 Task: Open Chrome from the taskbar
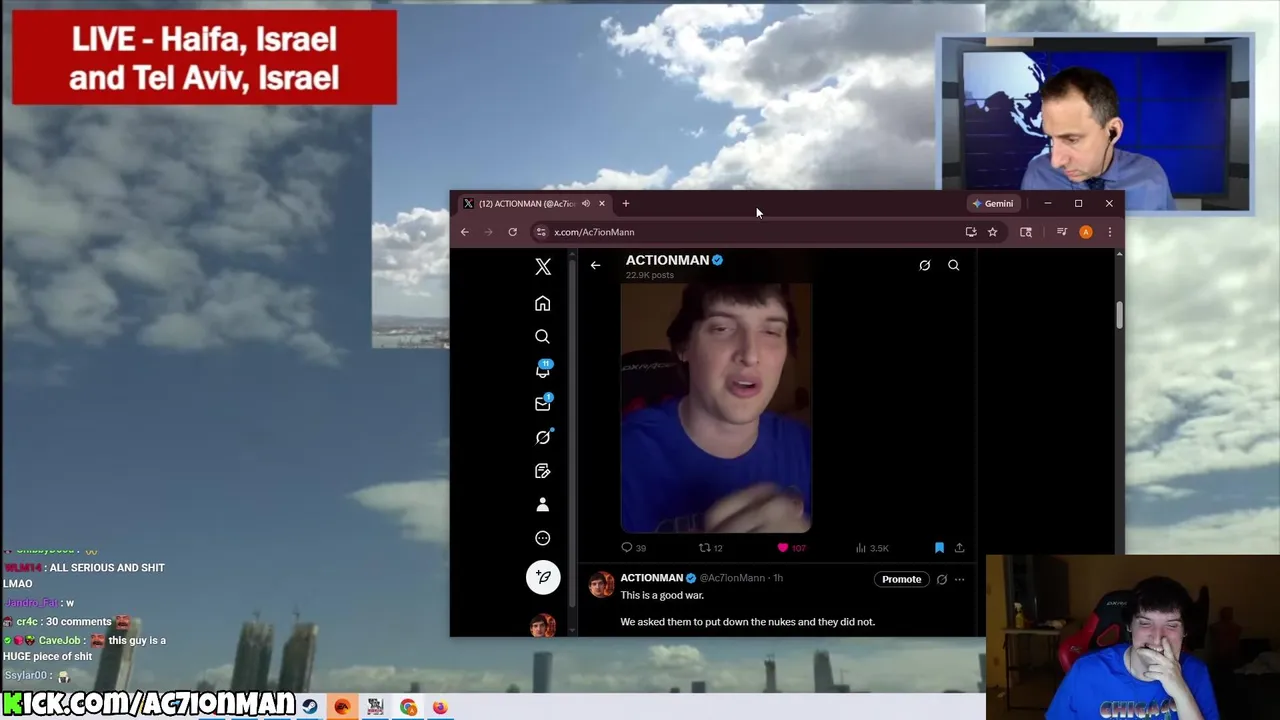point(408,707)
